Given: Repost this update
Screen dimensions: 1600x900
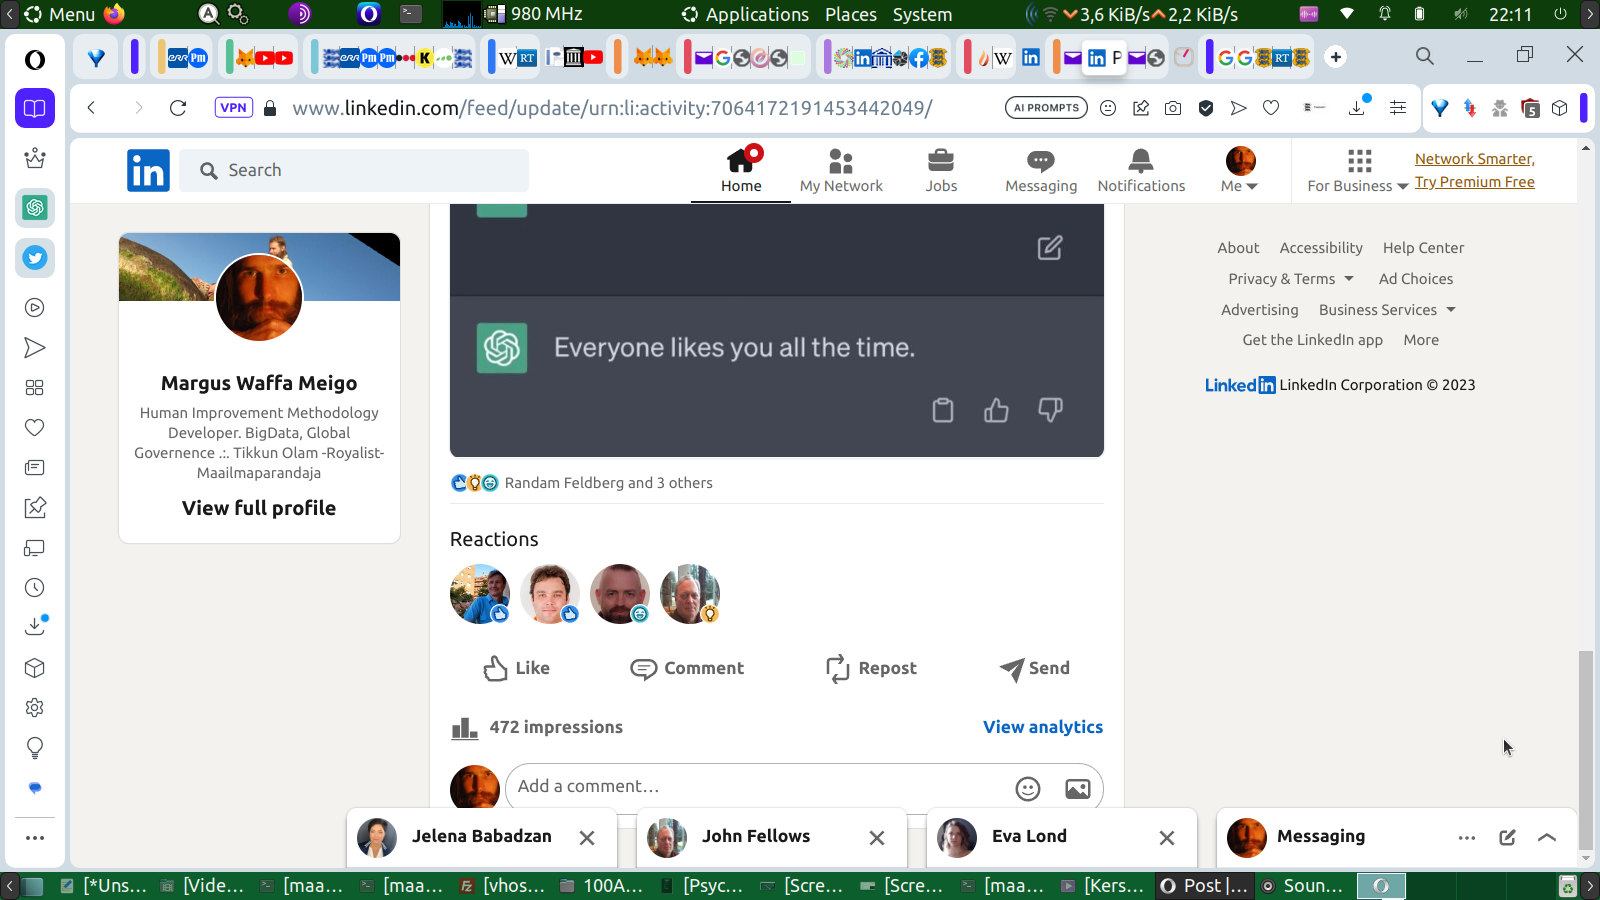Looking at the screenshot, I should pyautogui.click(x=871, y=668).
